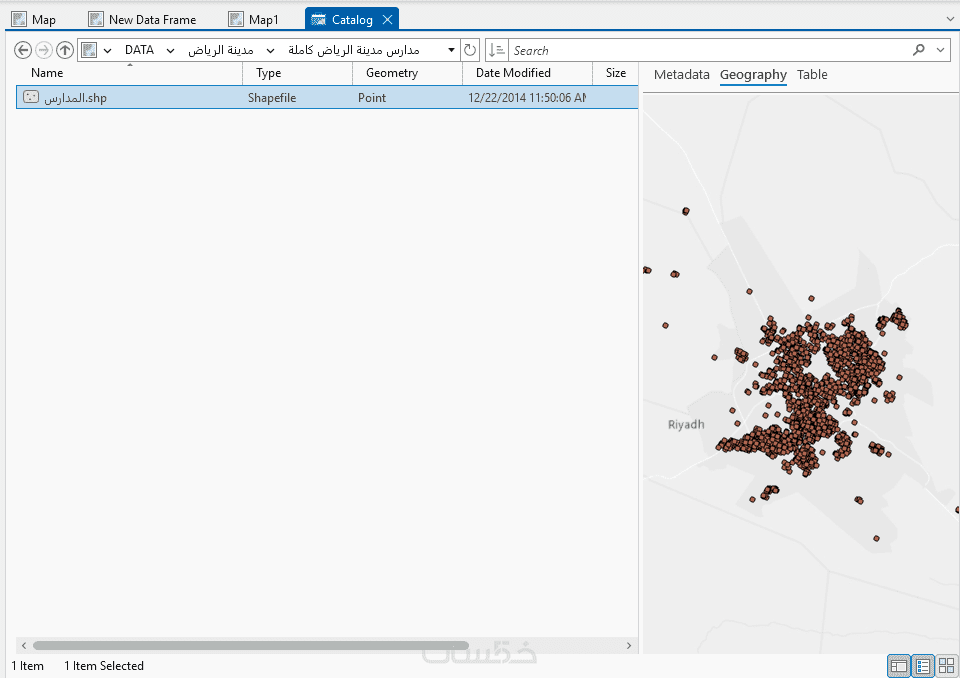Click inside the Search input field
960x678 pixels.
click(710, 50)
